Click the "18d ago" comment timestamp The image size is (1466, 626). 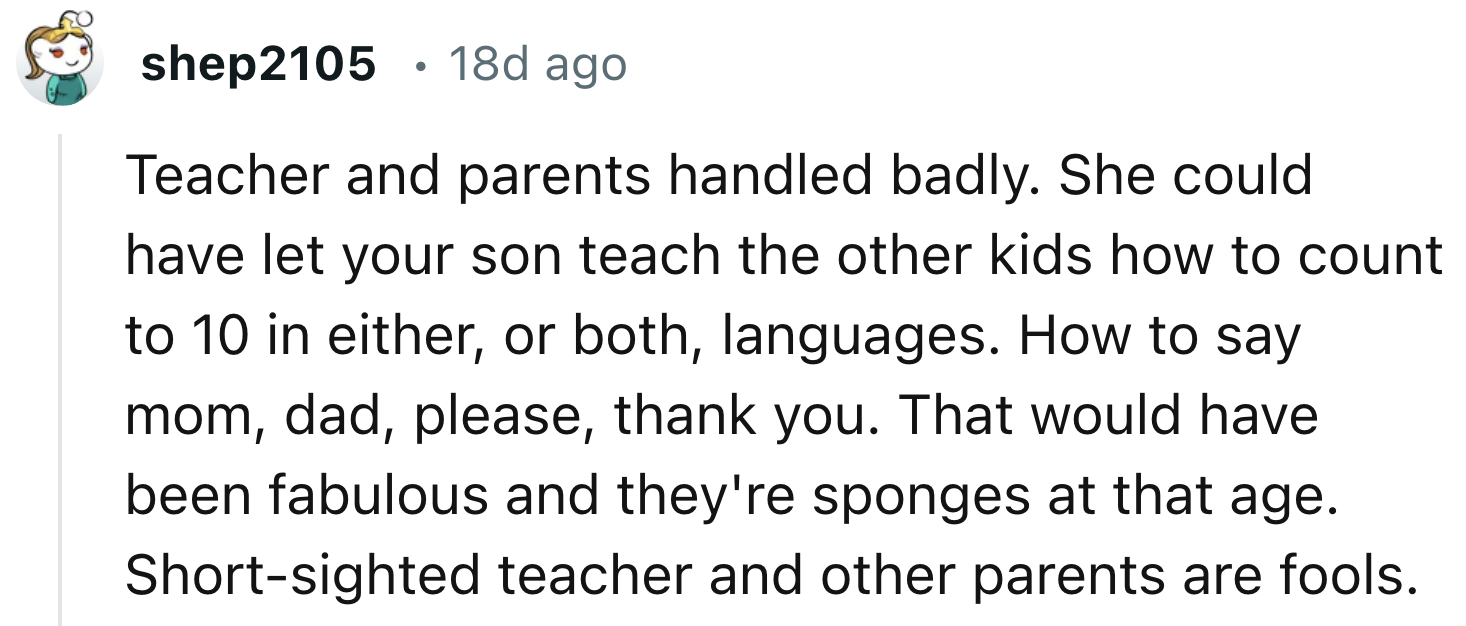point(538,65)
